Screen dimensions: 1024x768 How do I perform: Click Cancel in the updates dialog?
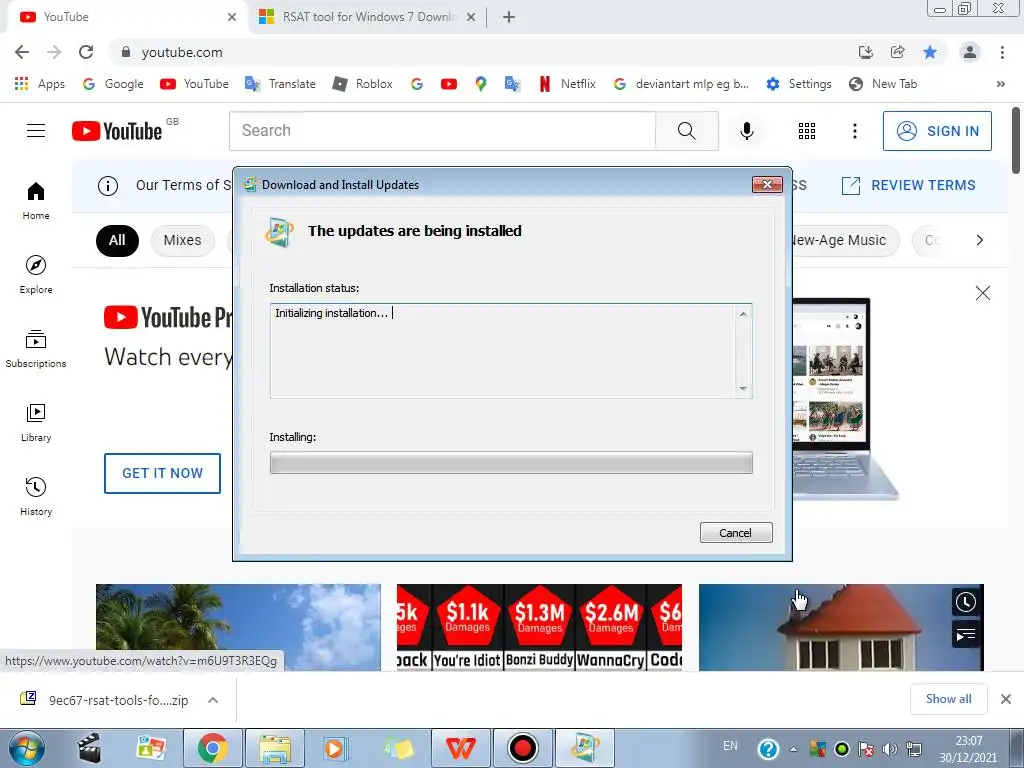(735, 532)
